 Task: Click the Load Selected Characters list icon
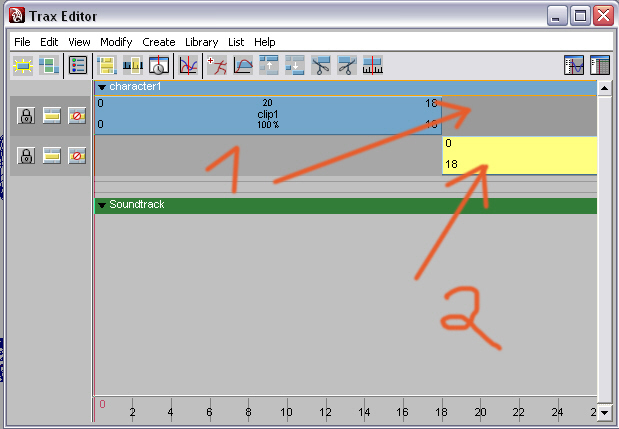(x=78, y=66)
